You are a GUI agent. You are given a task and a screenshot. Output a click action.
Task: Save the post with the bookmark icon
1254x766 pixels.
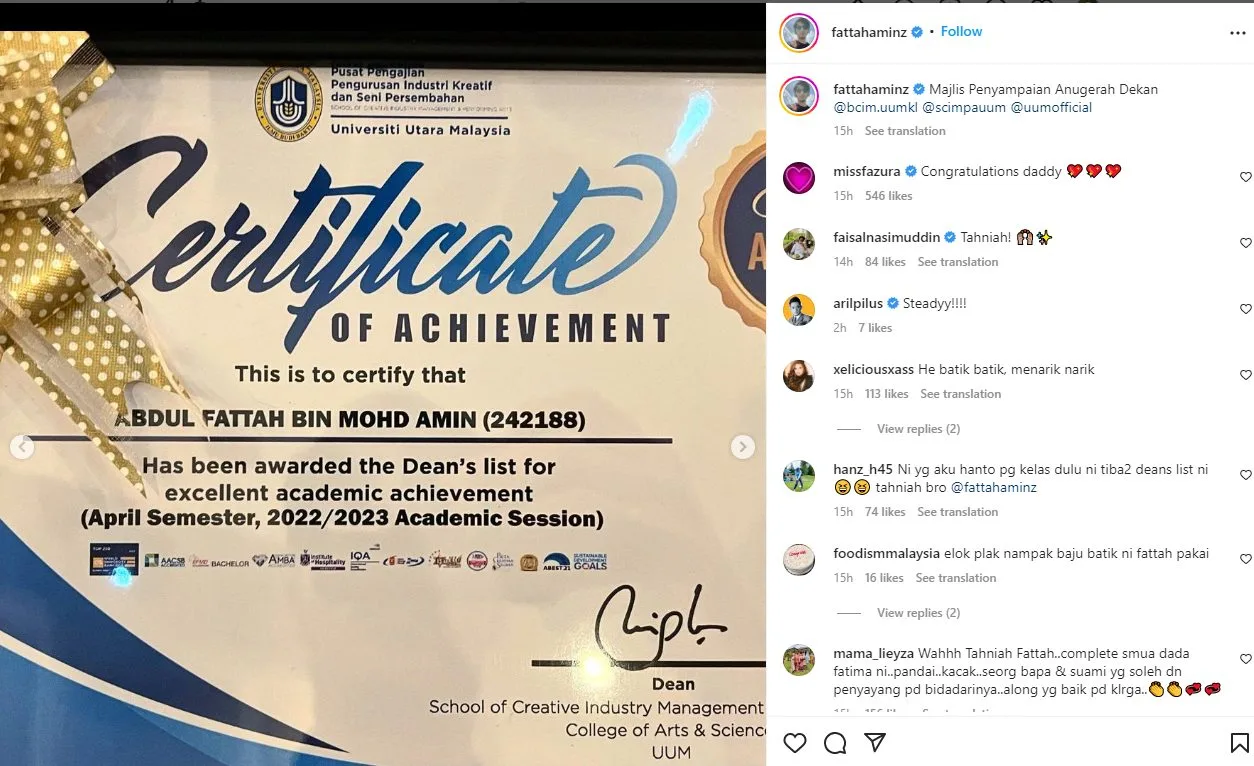coord(1239,743)
